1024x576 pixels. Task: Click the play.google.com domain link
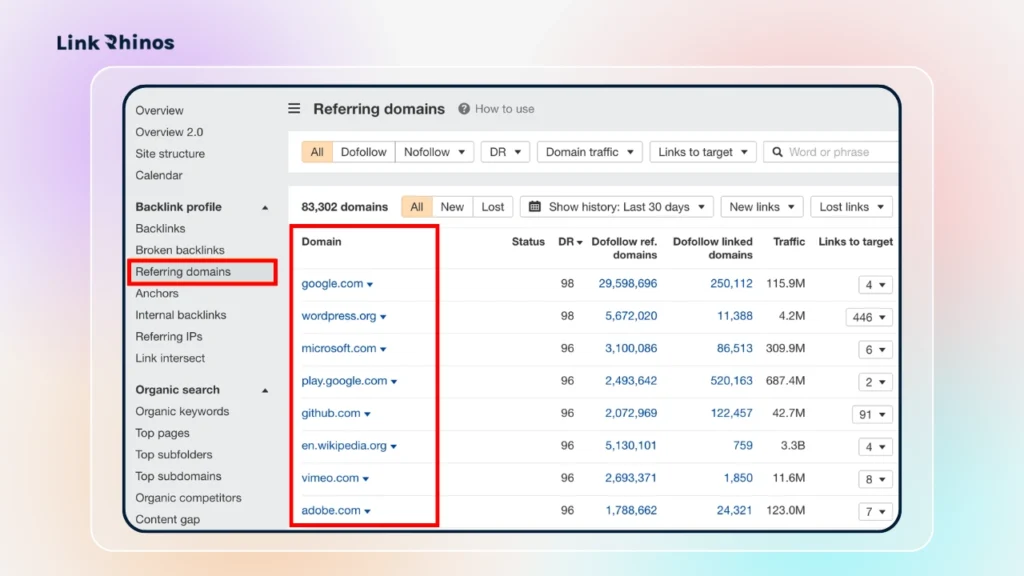(344, 381)
